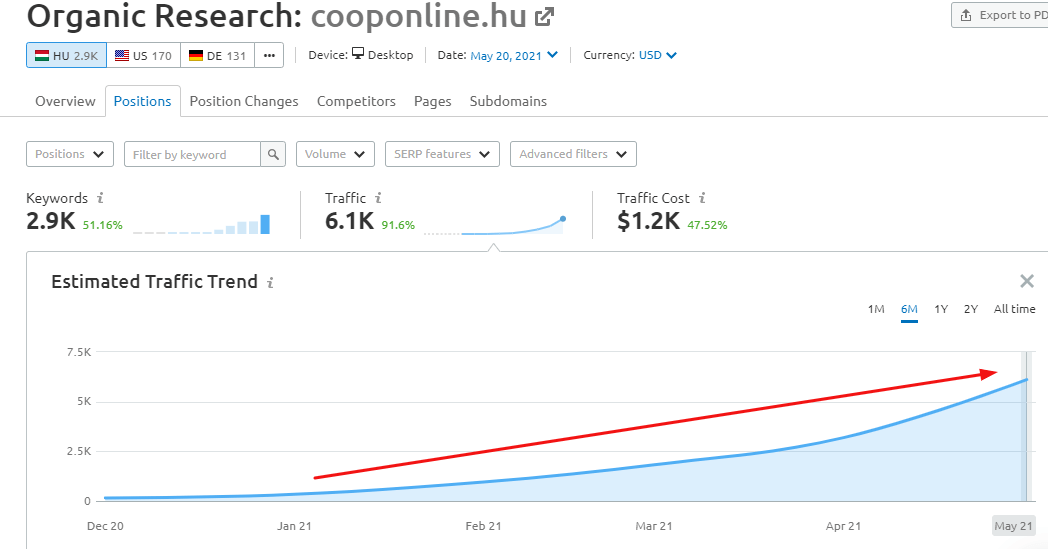Image resolution: width=1048 pixels, height=549 pixels.
Task: Click the 47.52% traffic cost change
Action: point(707,225)
